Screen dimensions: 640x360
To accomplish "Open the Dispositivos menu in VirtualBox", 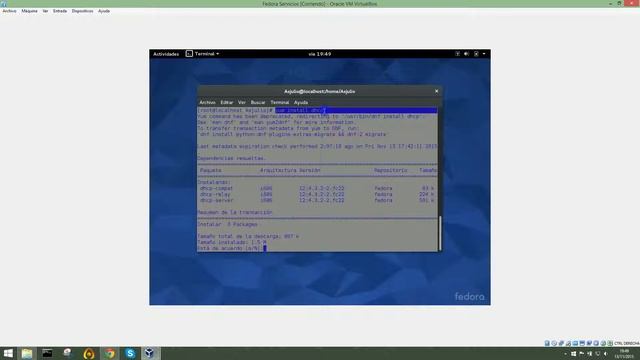I will (82, 11).
